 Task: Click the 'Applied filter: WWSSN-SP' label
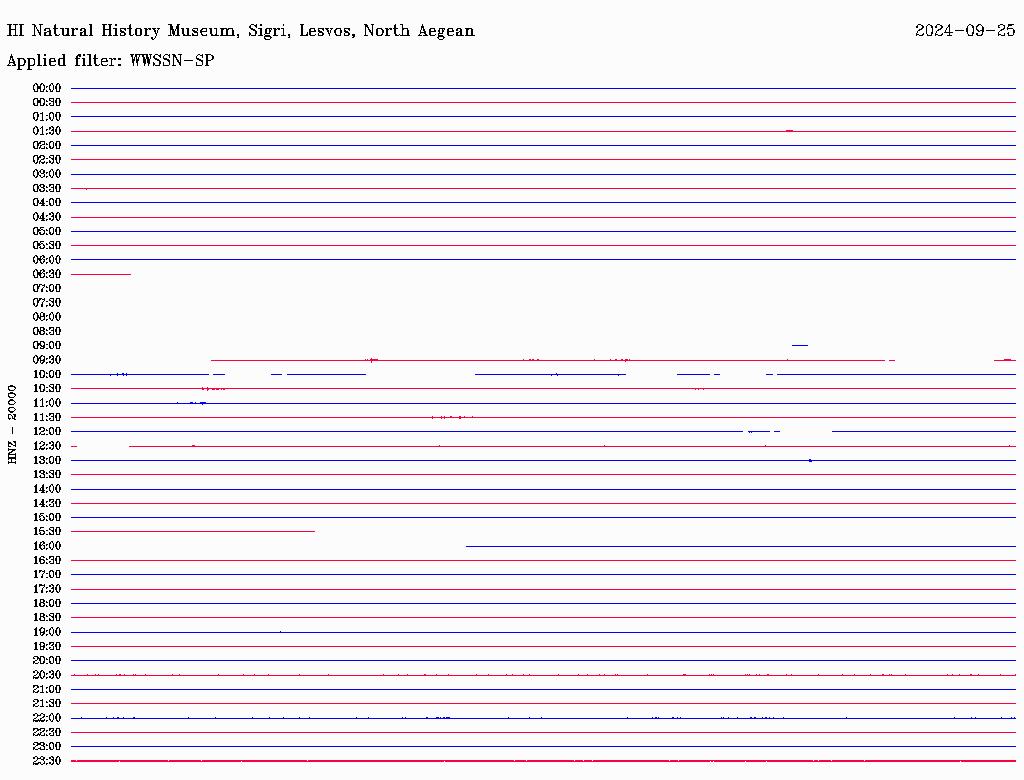tap(110, 61)
